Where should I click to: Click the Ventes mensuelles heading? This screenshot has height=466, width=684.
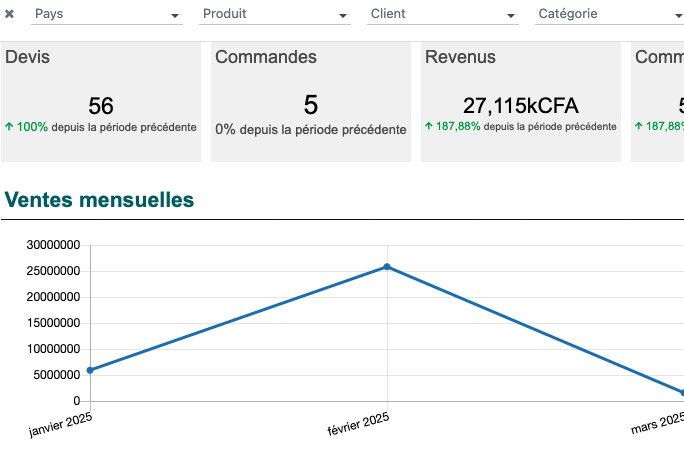[99, 200]
